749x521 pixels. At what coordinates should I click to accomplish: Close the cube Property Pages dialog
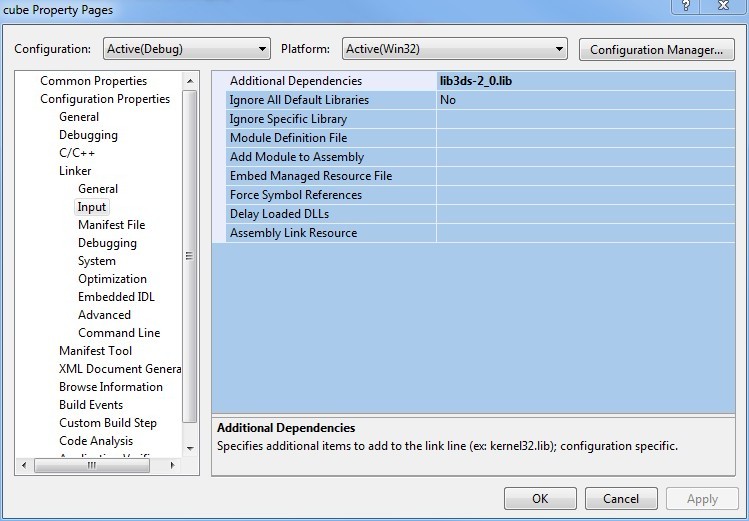click(723, 6)
